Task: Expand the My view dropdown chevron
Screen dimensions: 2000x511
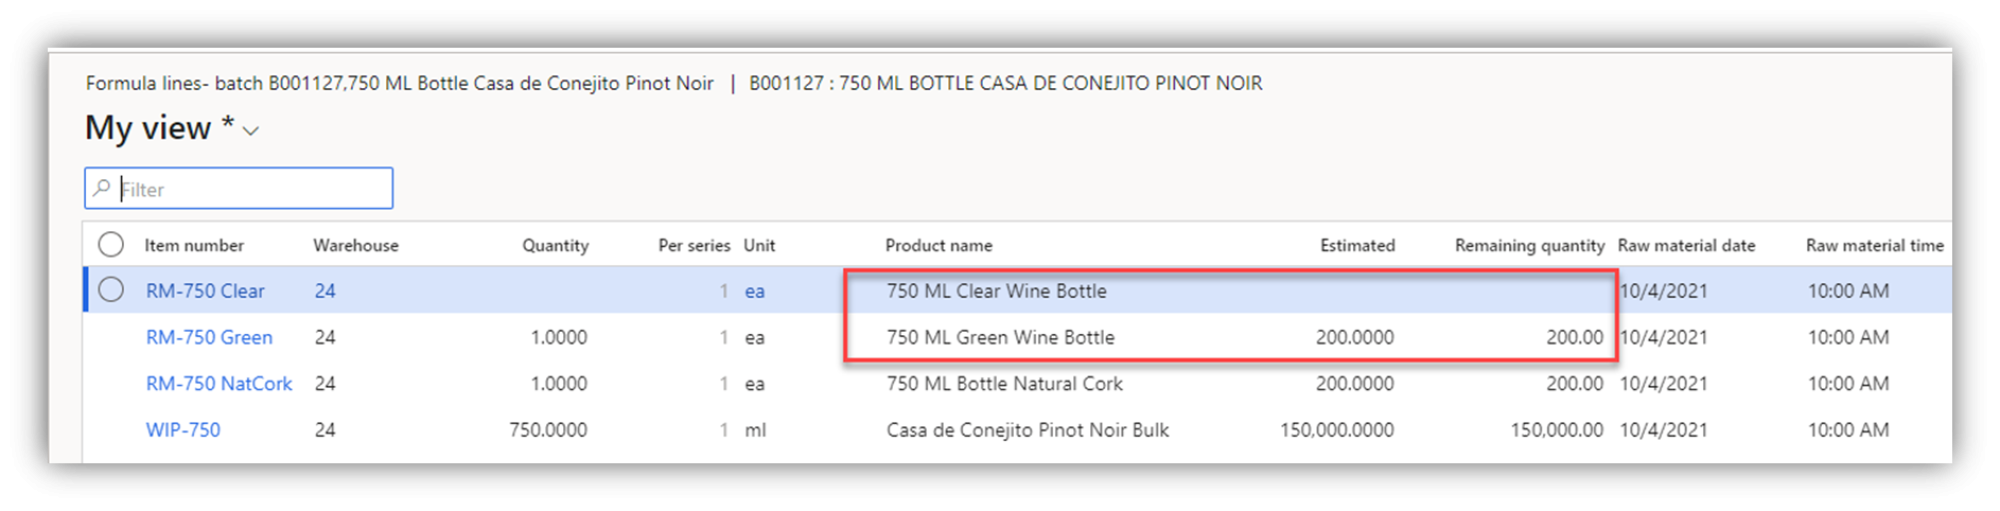Action: 251,131
